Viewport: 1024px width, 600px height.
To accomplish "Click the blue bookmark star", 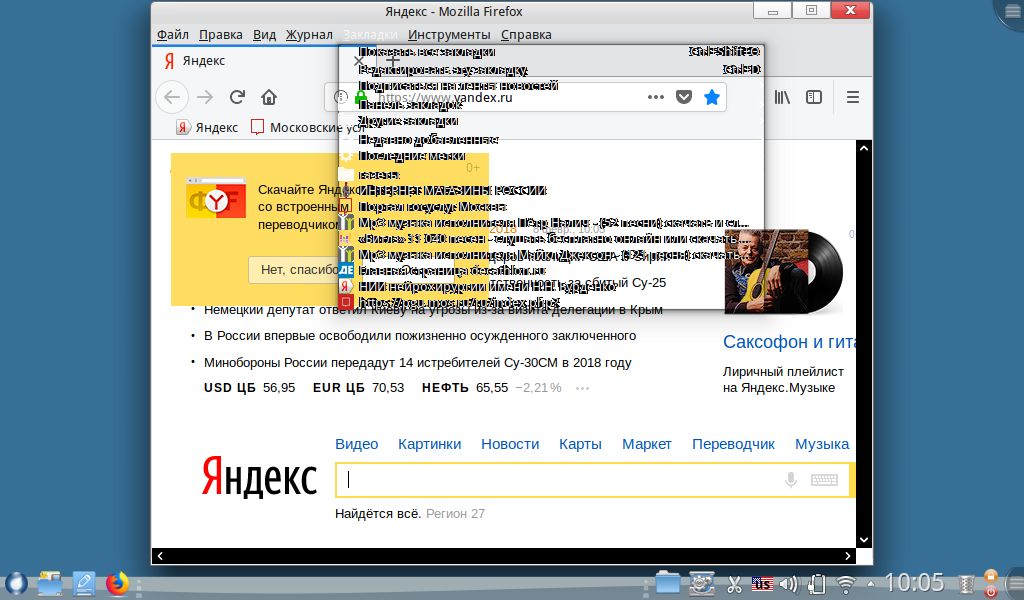I will [712, 97].
